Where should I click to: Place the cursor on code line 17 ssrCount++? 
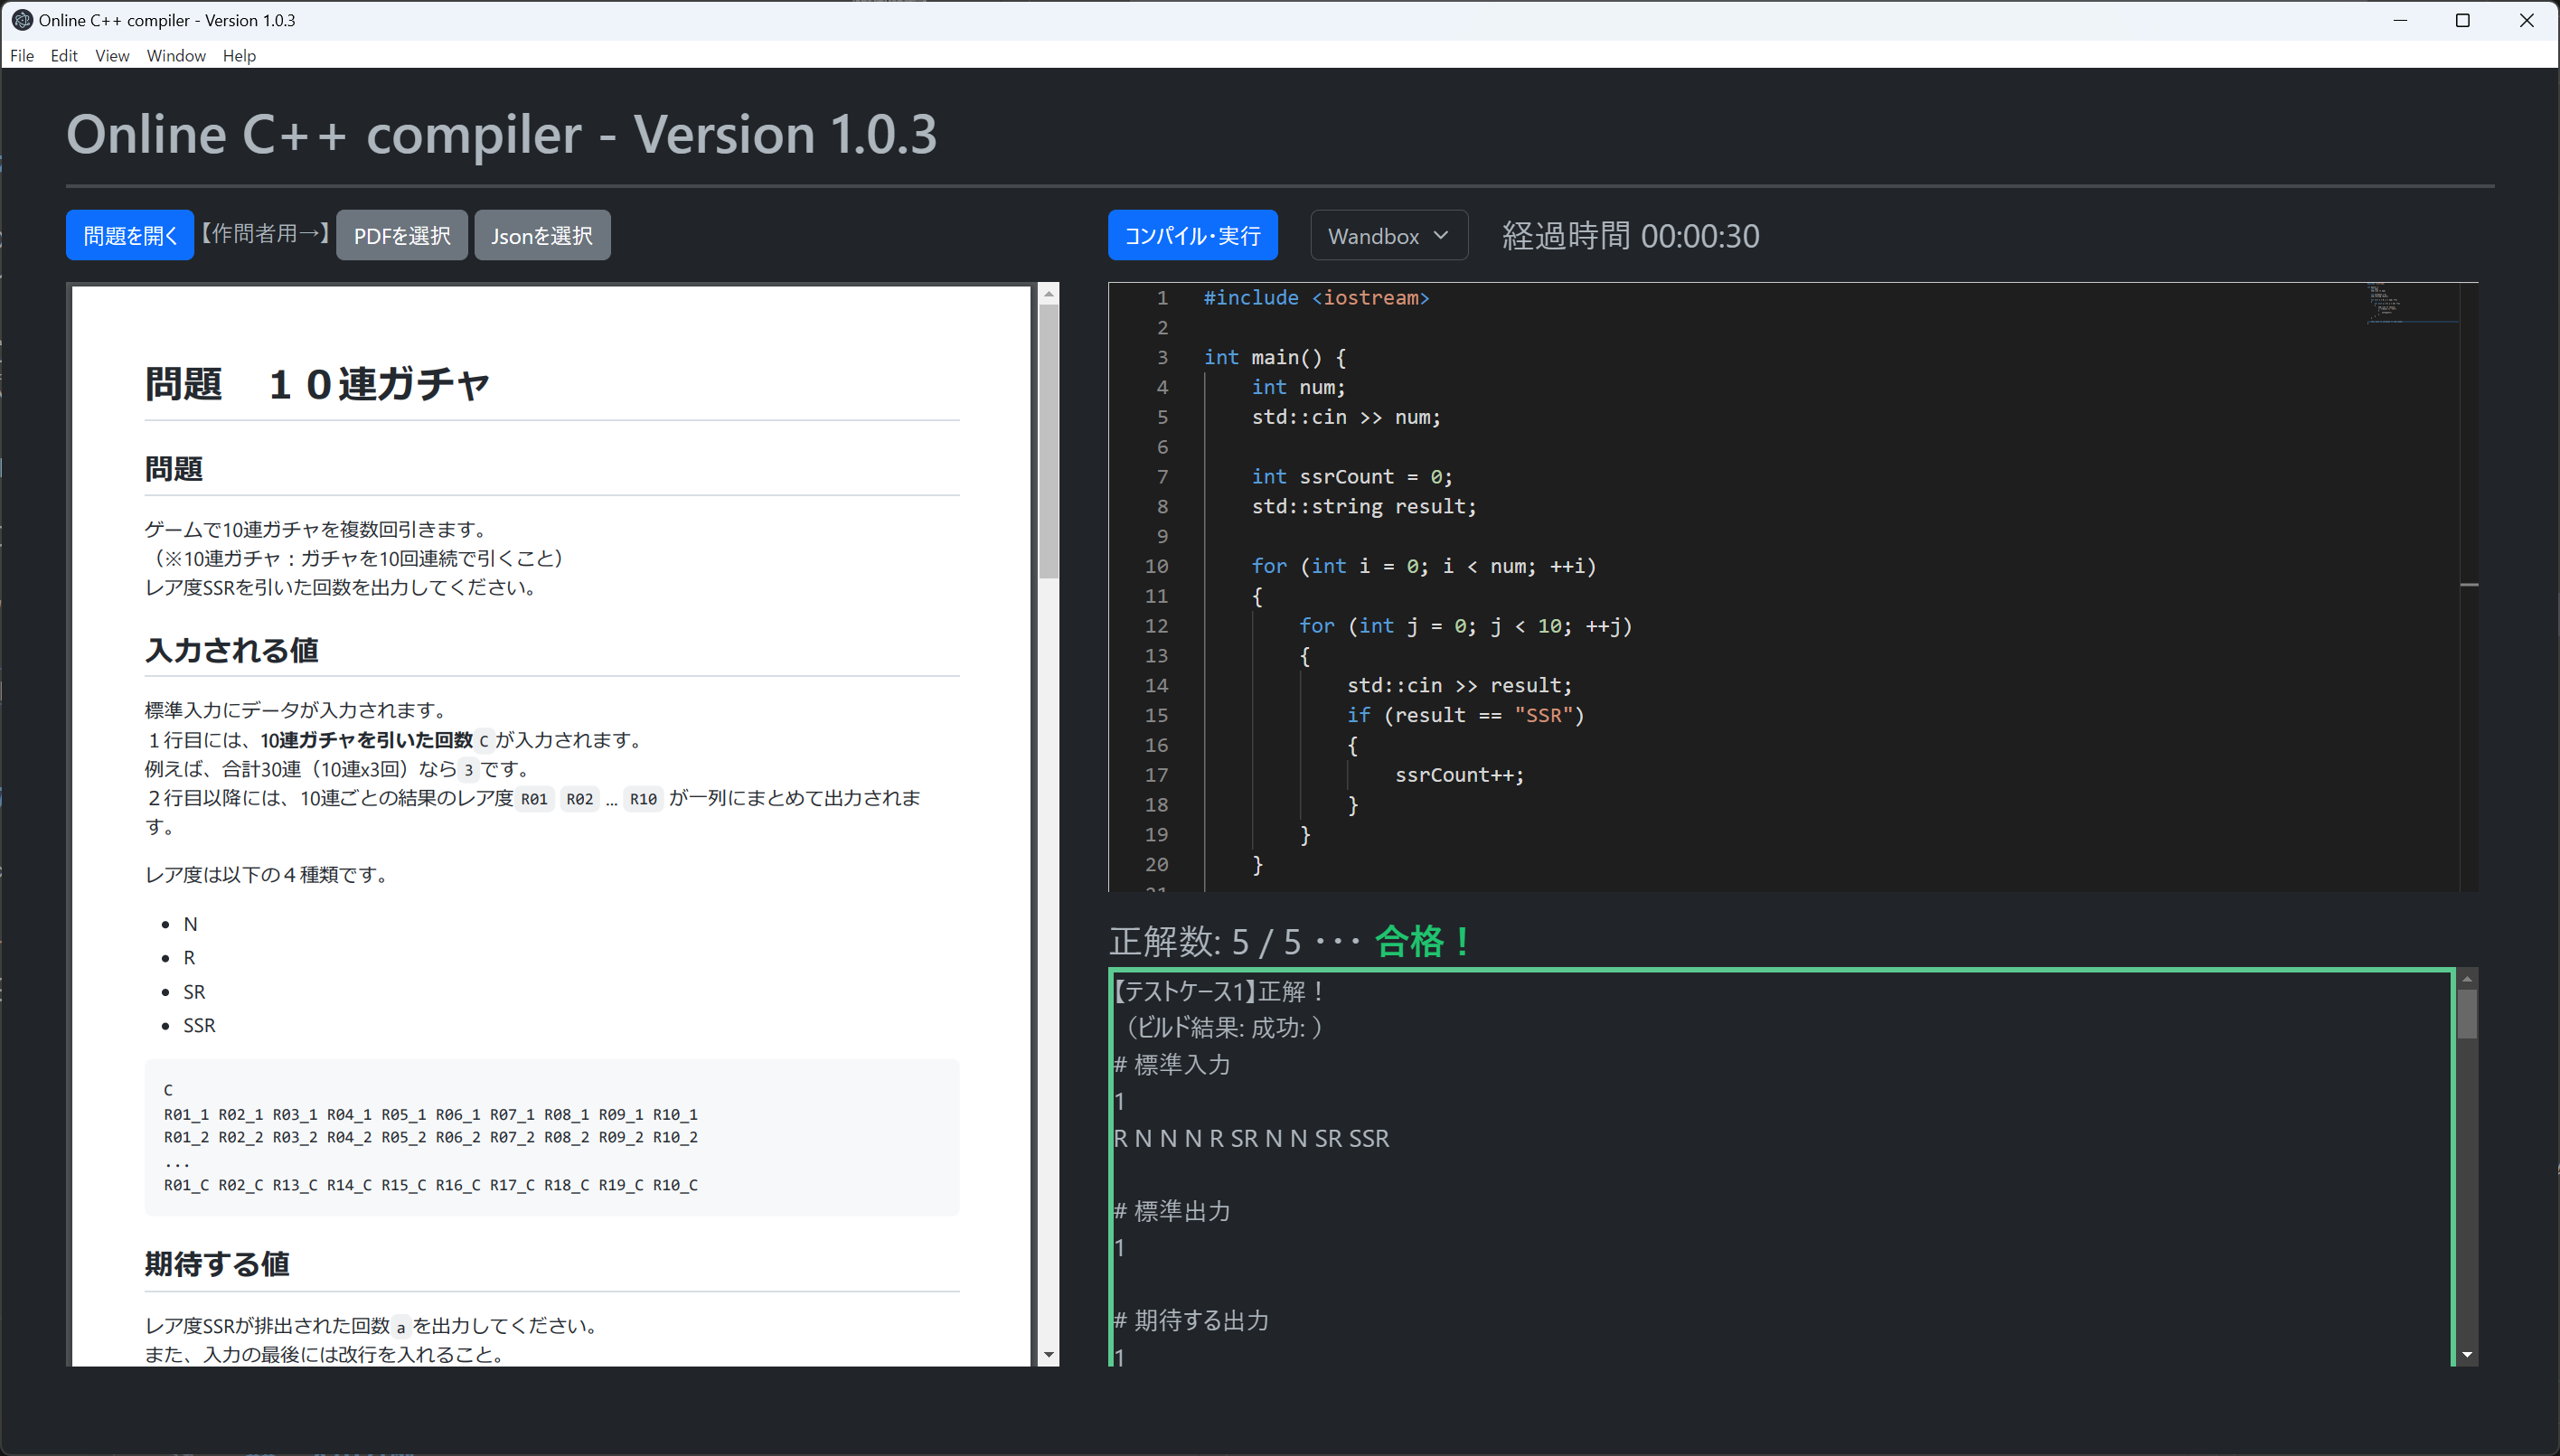pyautogui.click(x=1458, y=775)
